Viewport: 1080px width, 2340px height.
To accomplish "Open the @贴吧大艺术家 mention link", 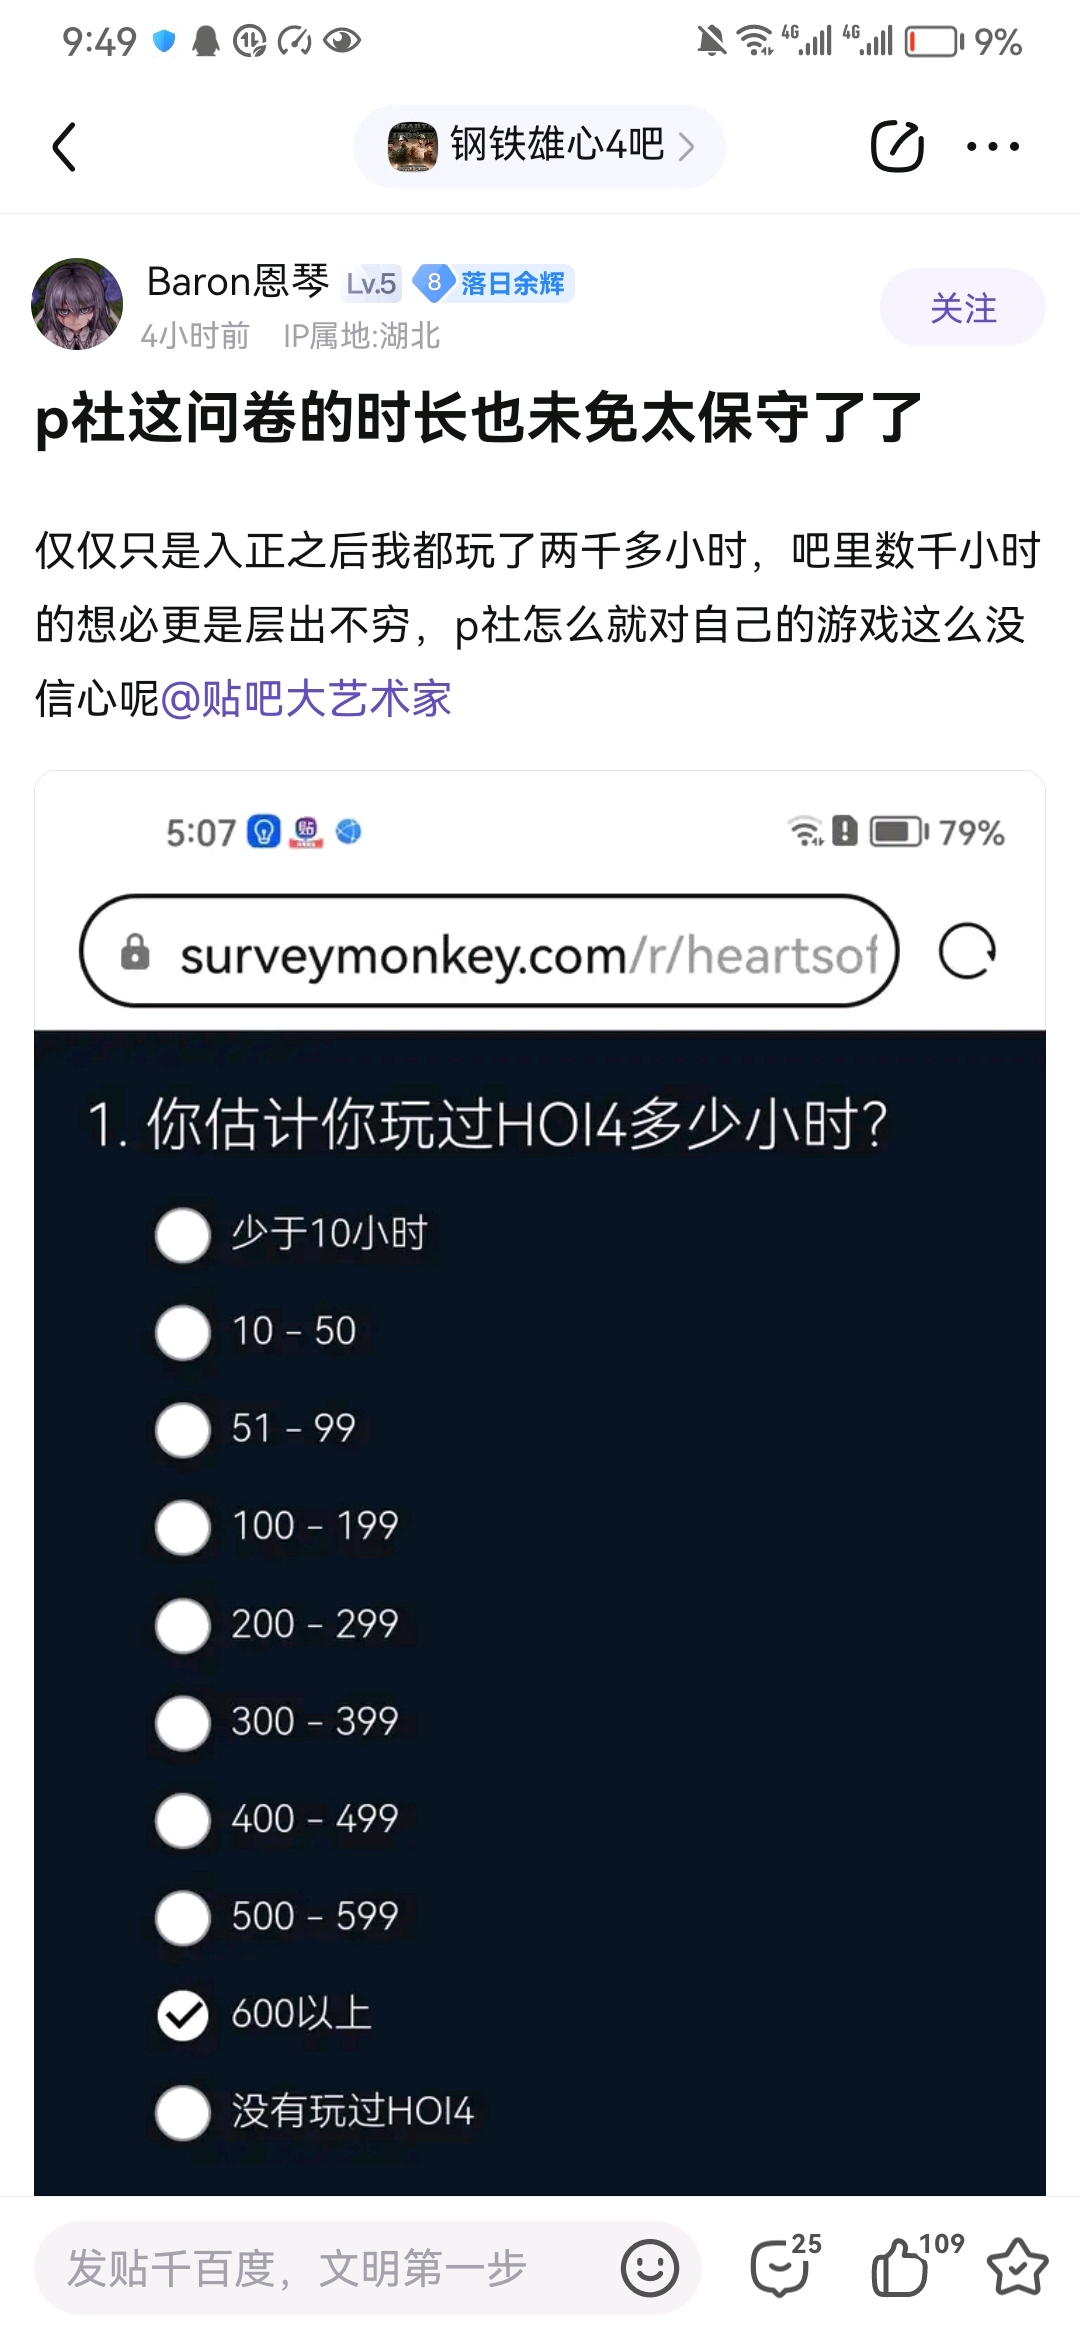I will point(306,698).
